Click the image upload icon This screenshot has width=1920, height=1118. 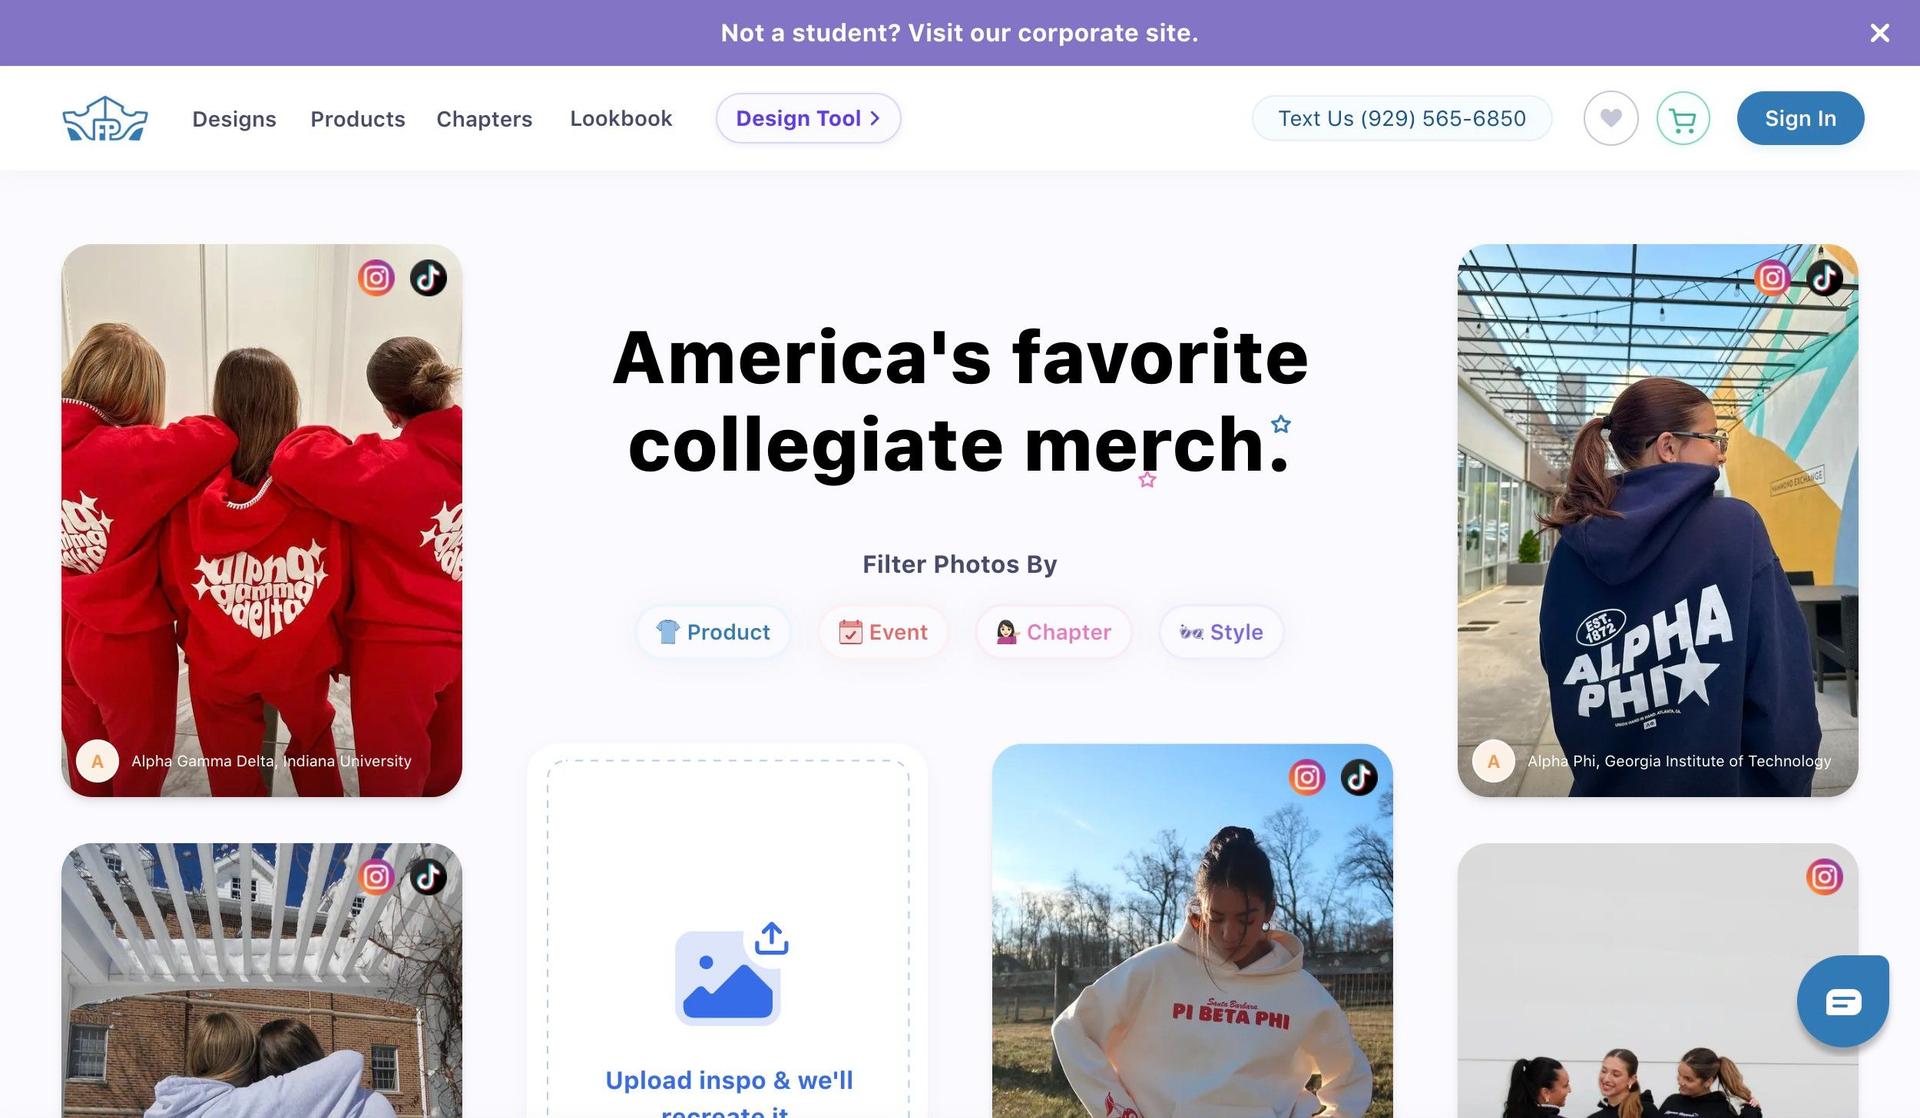[729, 974]
